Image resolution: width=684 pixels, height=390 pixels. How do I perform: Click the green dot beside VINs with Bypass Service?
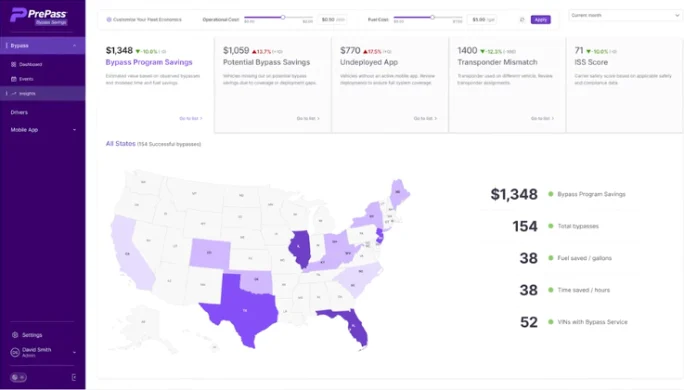coord(551,322)
